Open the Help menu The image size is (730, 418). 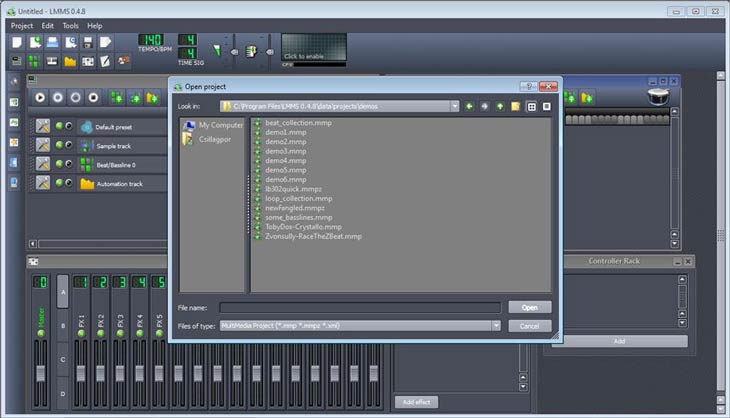[95, 25]
